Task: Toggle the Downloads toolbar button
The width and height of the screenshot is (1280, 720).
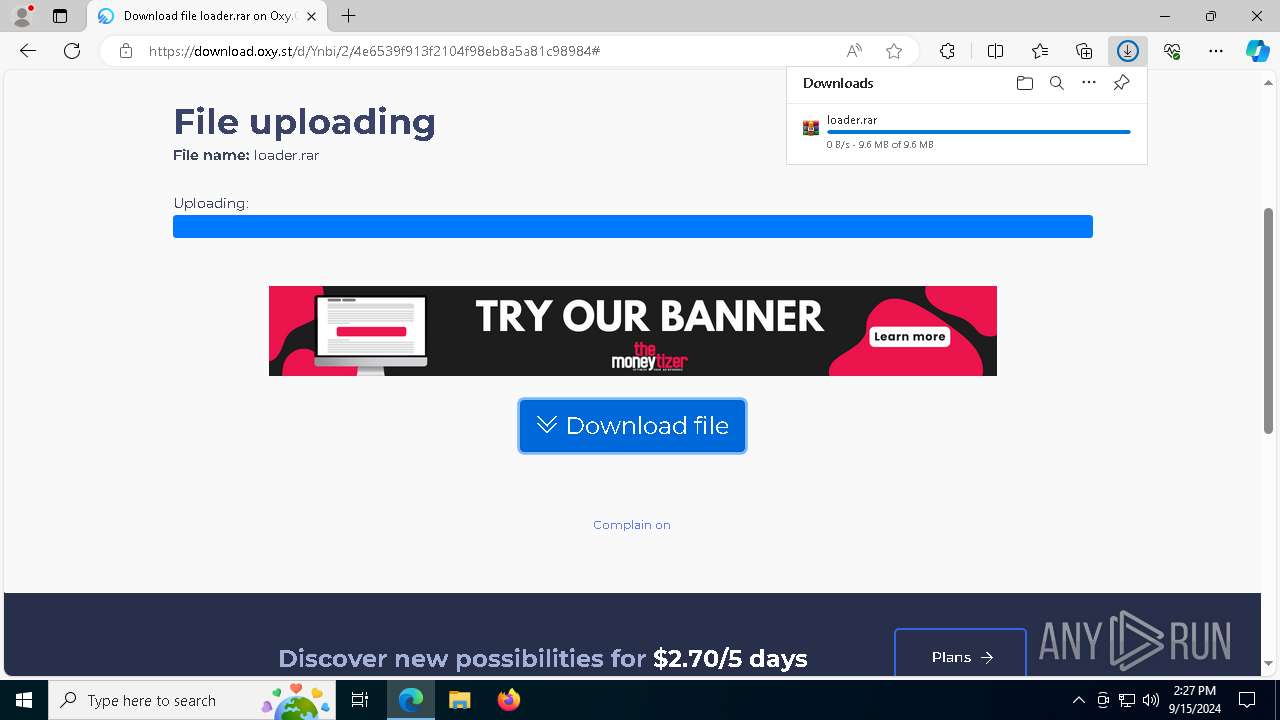Action: coord(1128,51)
